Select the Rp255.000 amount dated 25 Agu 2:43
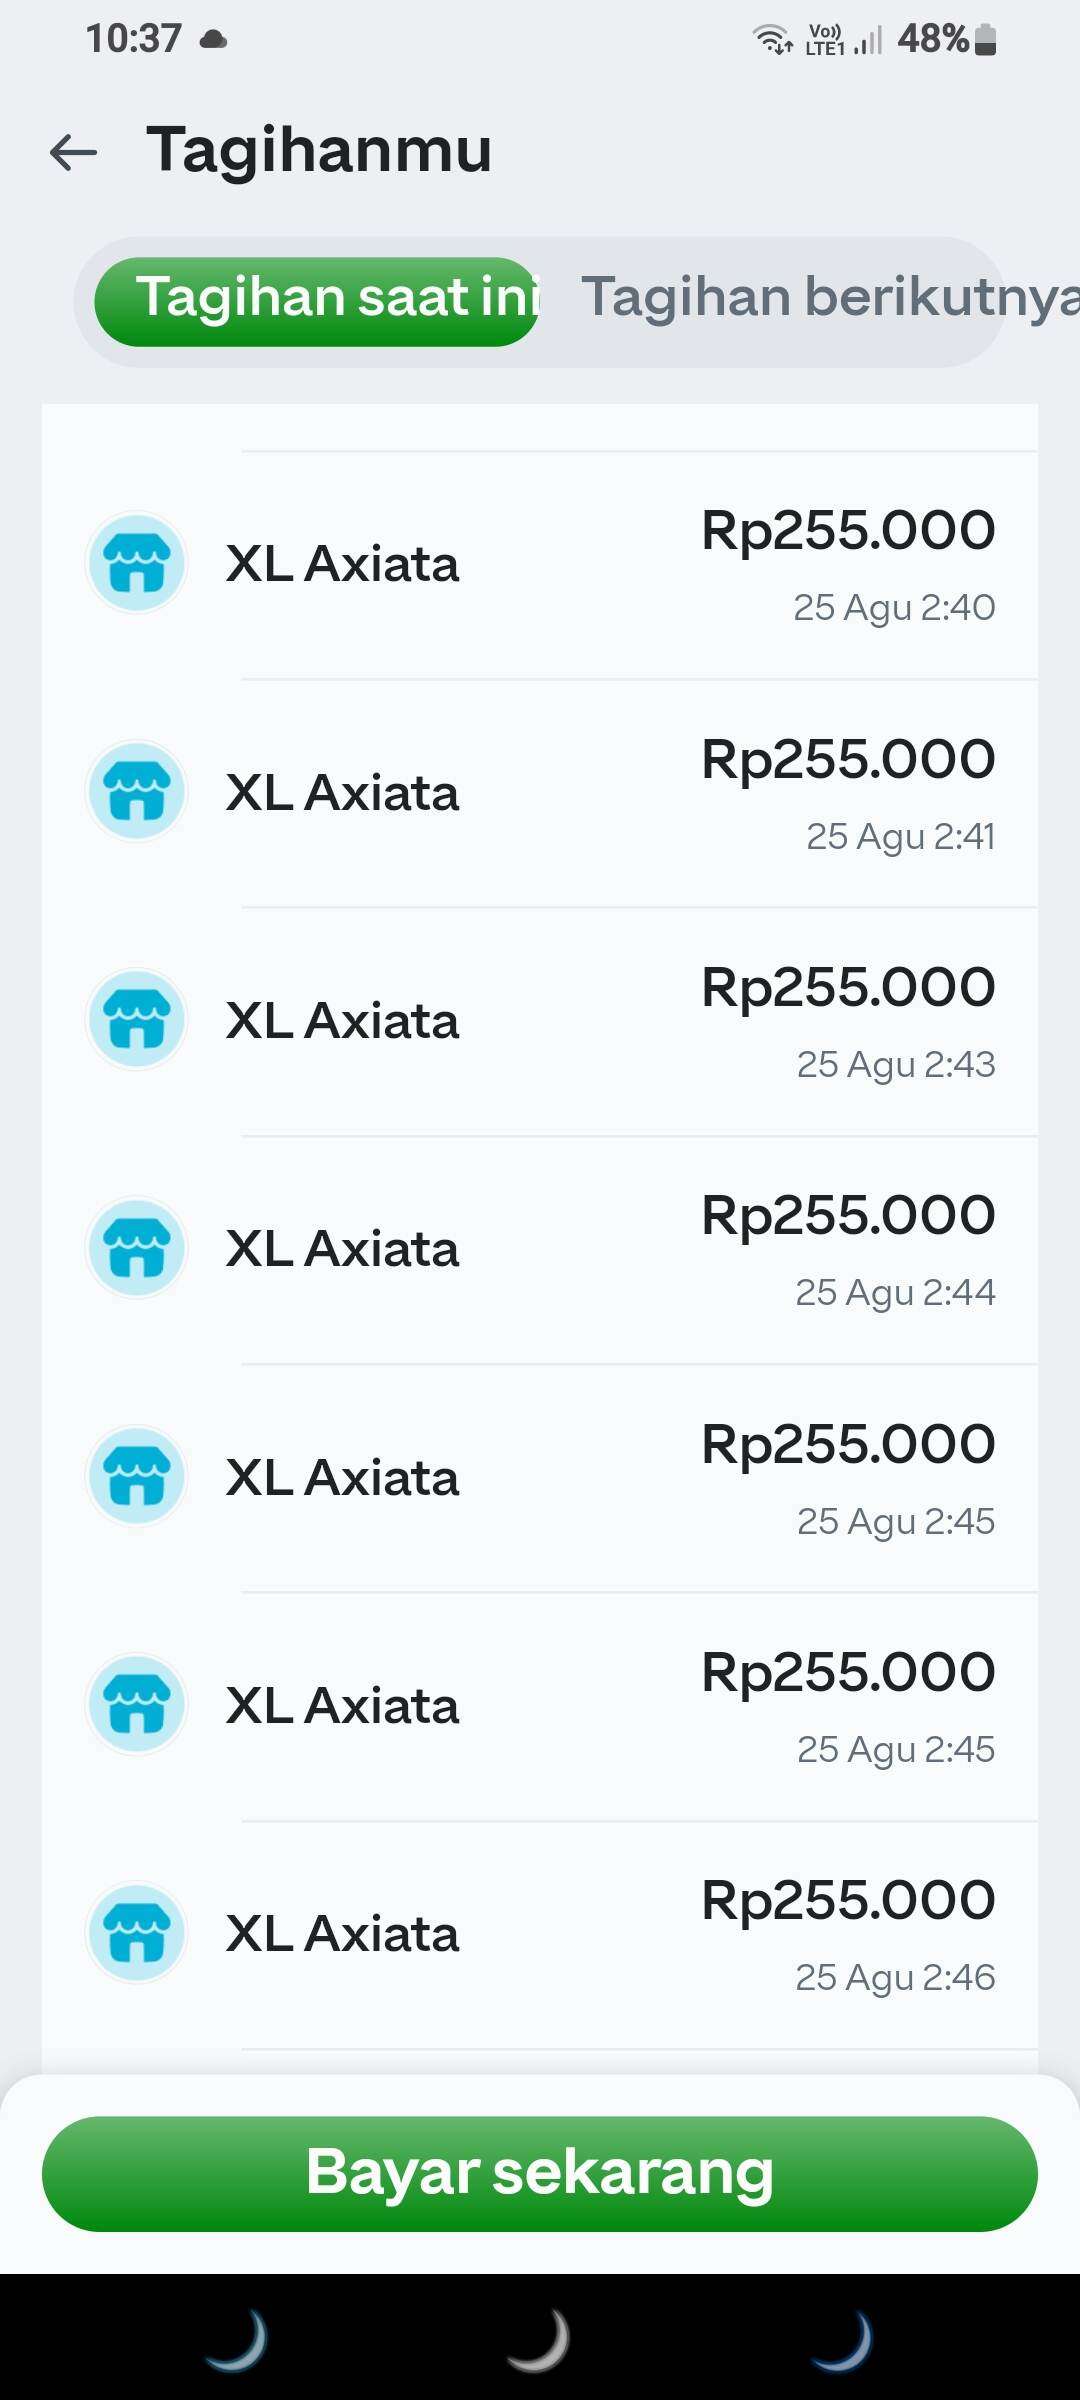 point(848,988)
